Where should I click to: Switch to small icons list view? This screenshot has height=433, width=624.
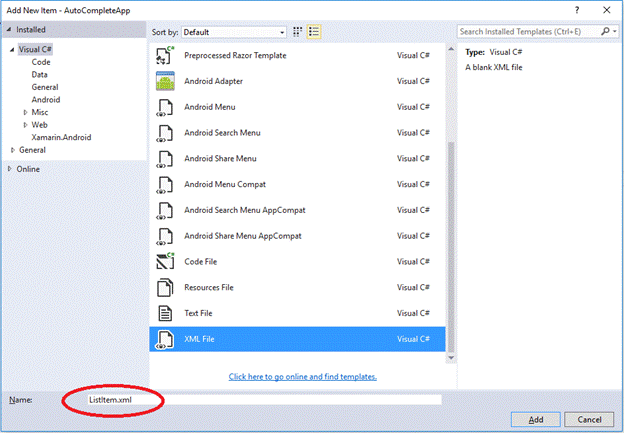point(314,32)
